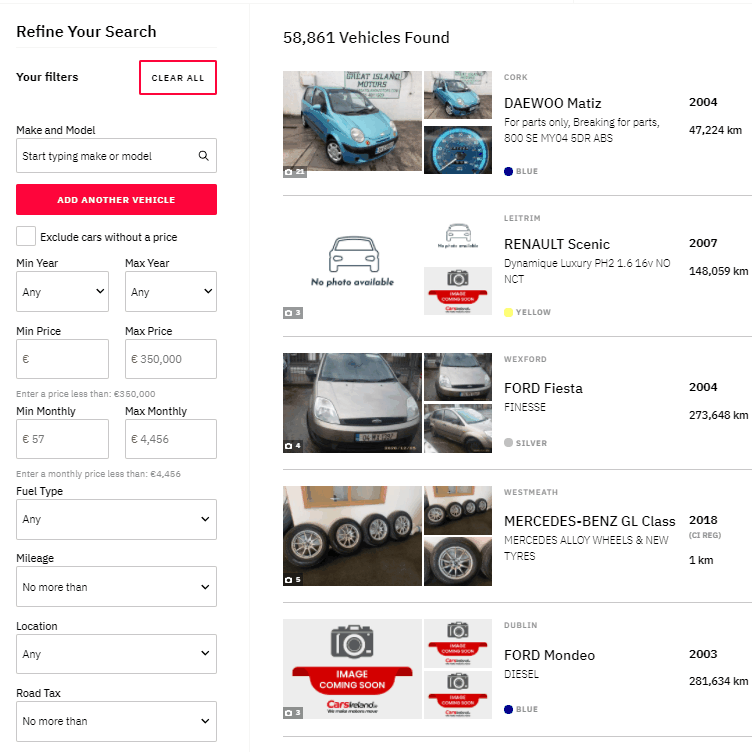Click Add Another Vehicle button
Viewport: 752px width, 752px height.
pyautogui.click(x=116, y=200)
